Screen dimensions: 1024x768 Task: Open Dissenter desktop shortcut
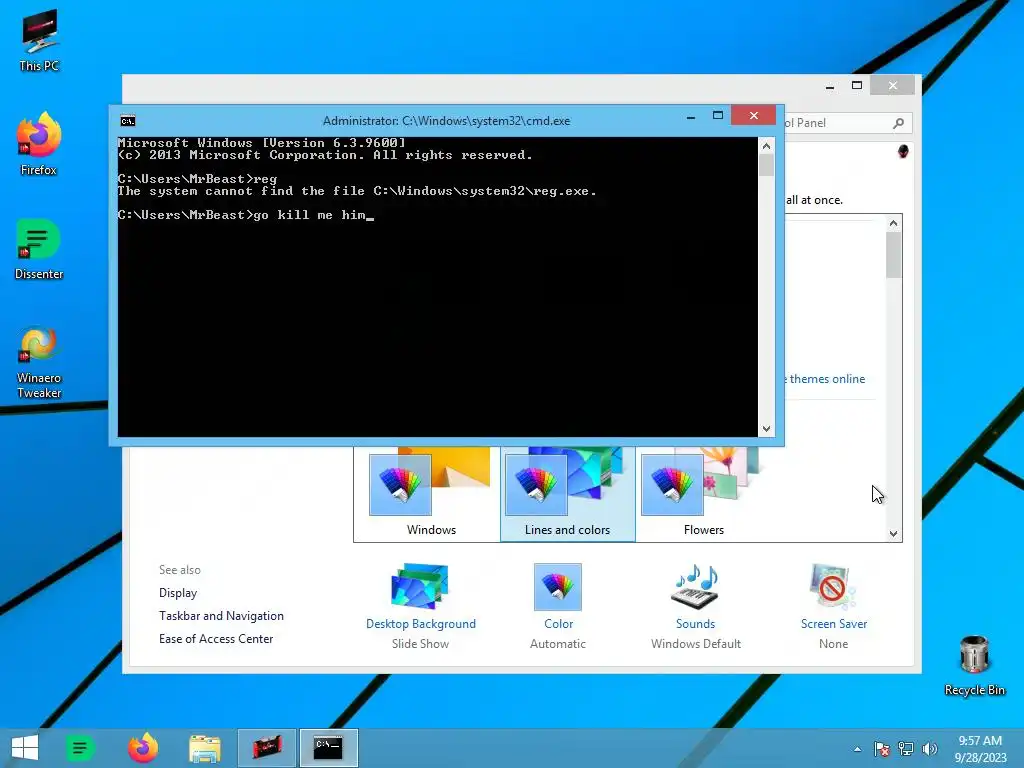point(39,249)
